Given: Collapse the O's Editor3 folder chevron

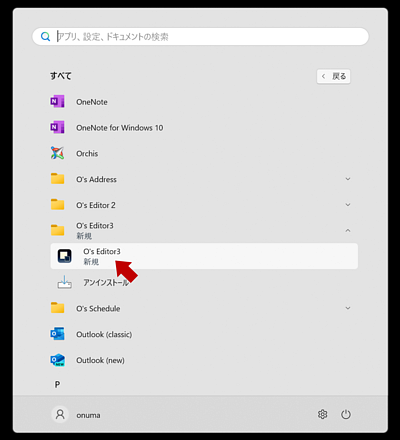Looking at the screenshot, I should tap(348, 230).
